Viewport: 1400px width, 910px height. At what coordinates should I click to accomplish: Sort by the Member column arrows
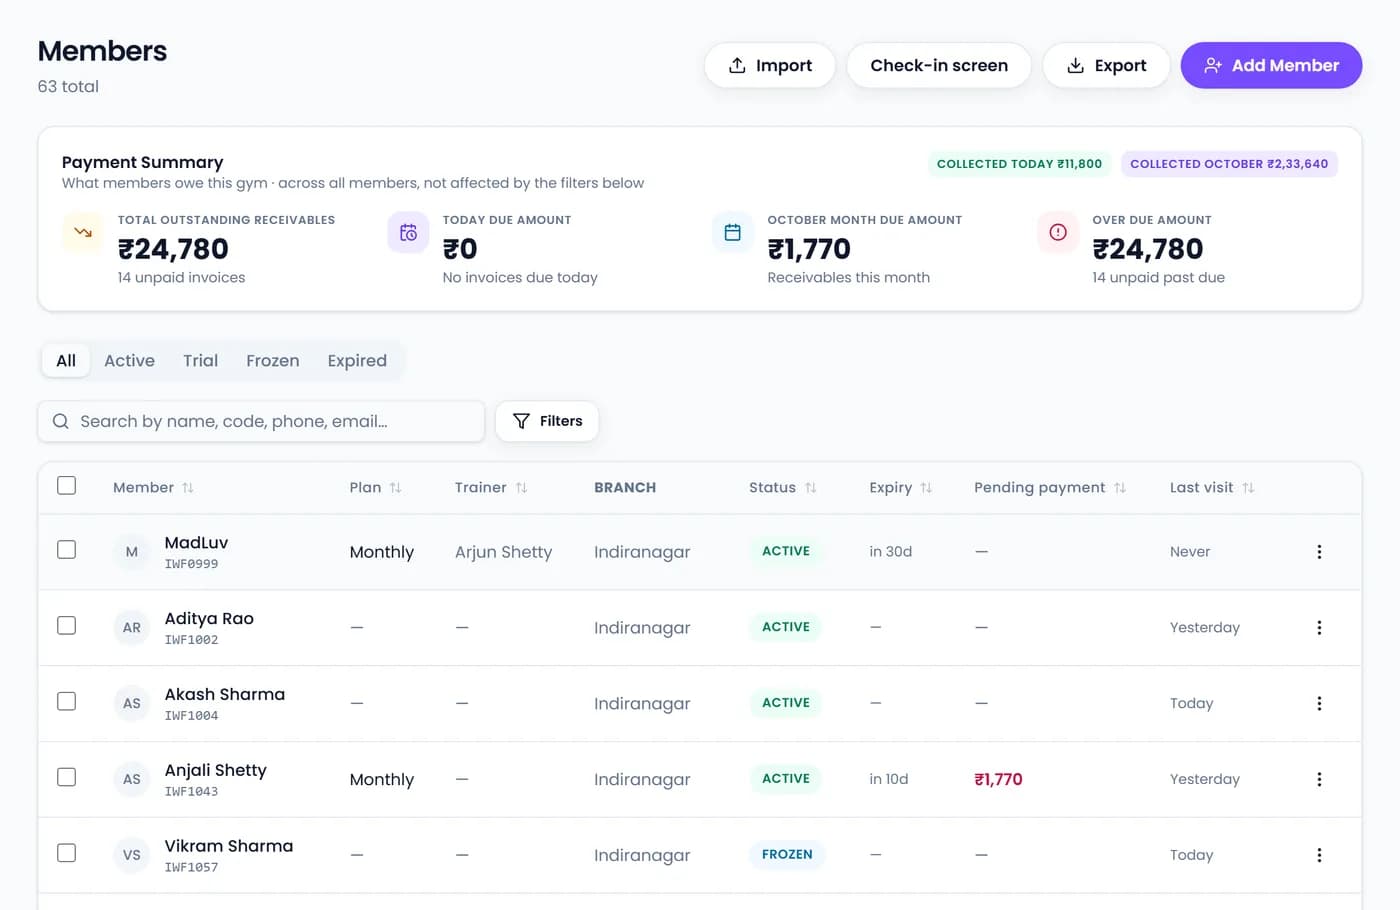click(x=188, y=488)
